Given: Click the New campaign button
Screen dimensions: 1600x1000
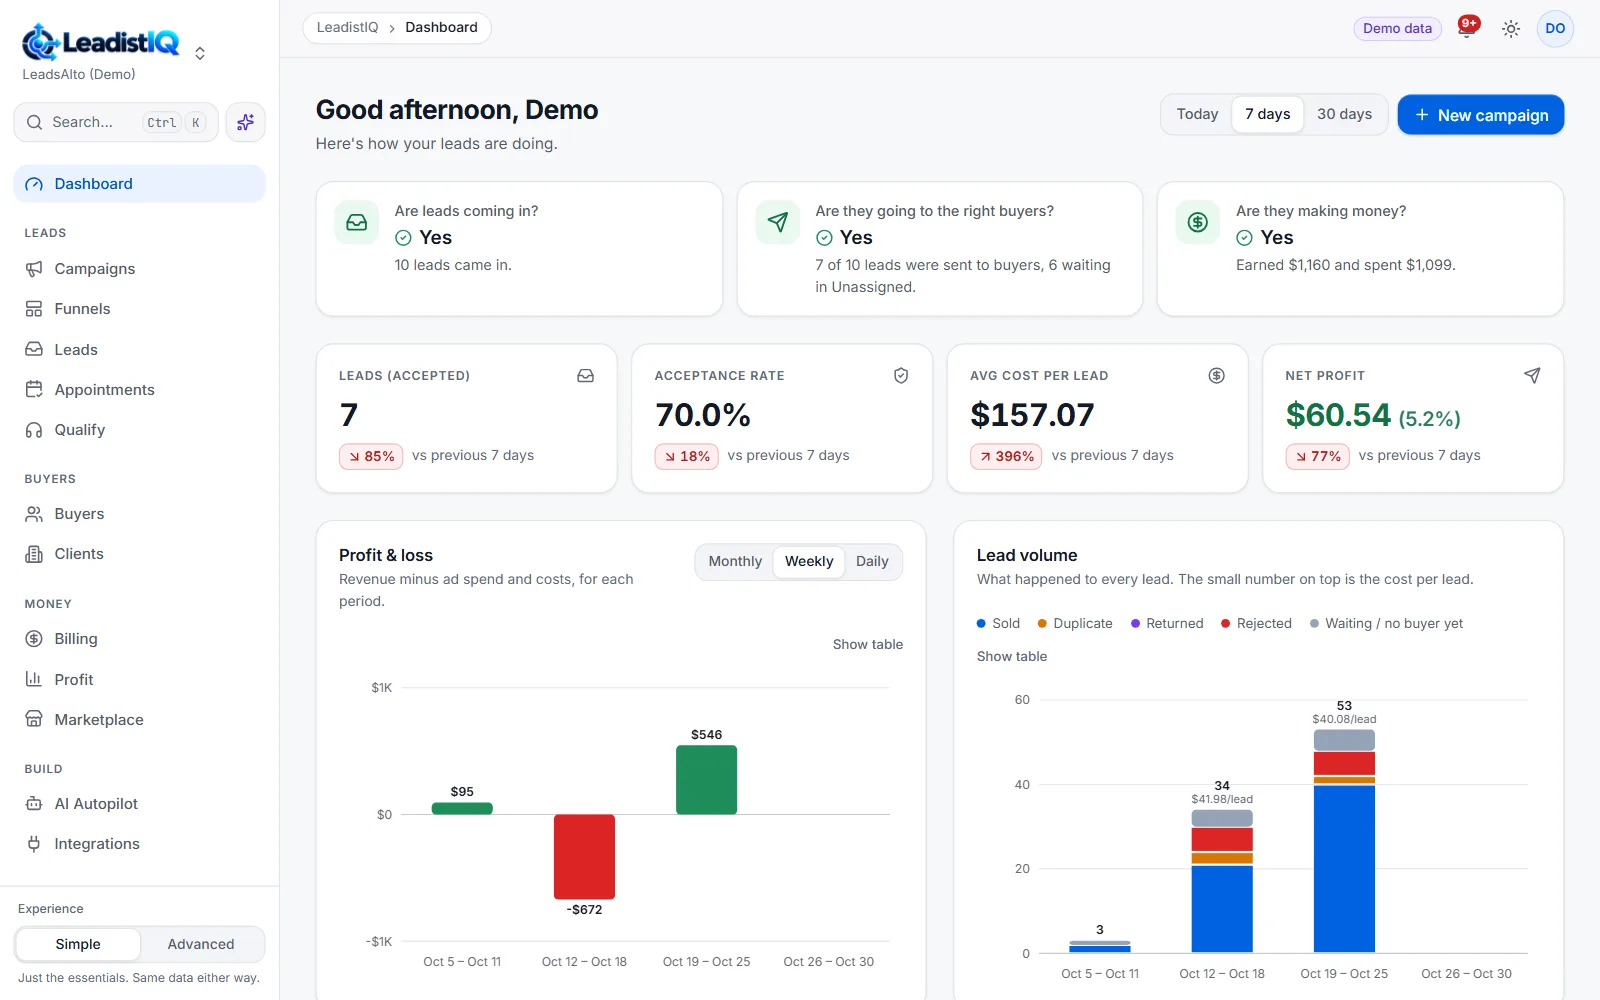Looking at the screenshot, I should click(1480, 115).
